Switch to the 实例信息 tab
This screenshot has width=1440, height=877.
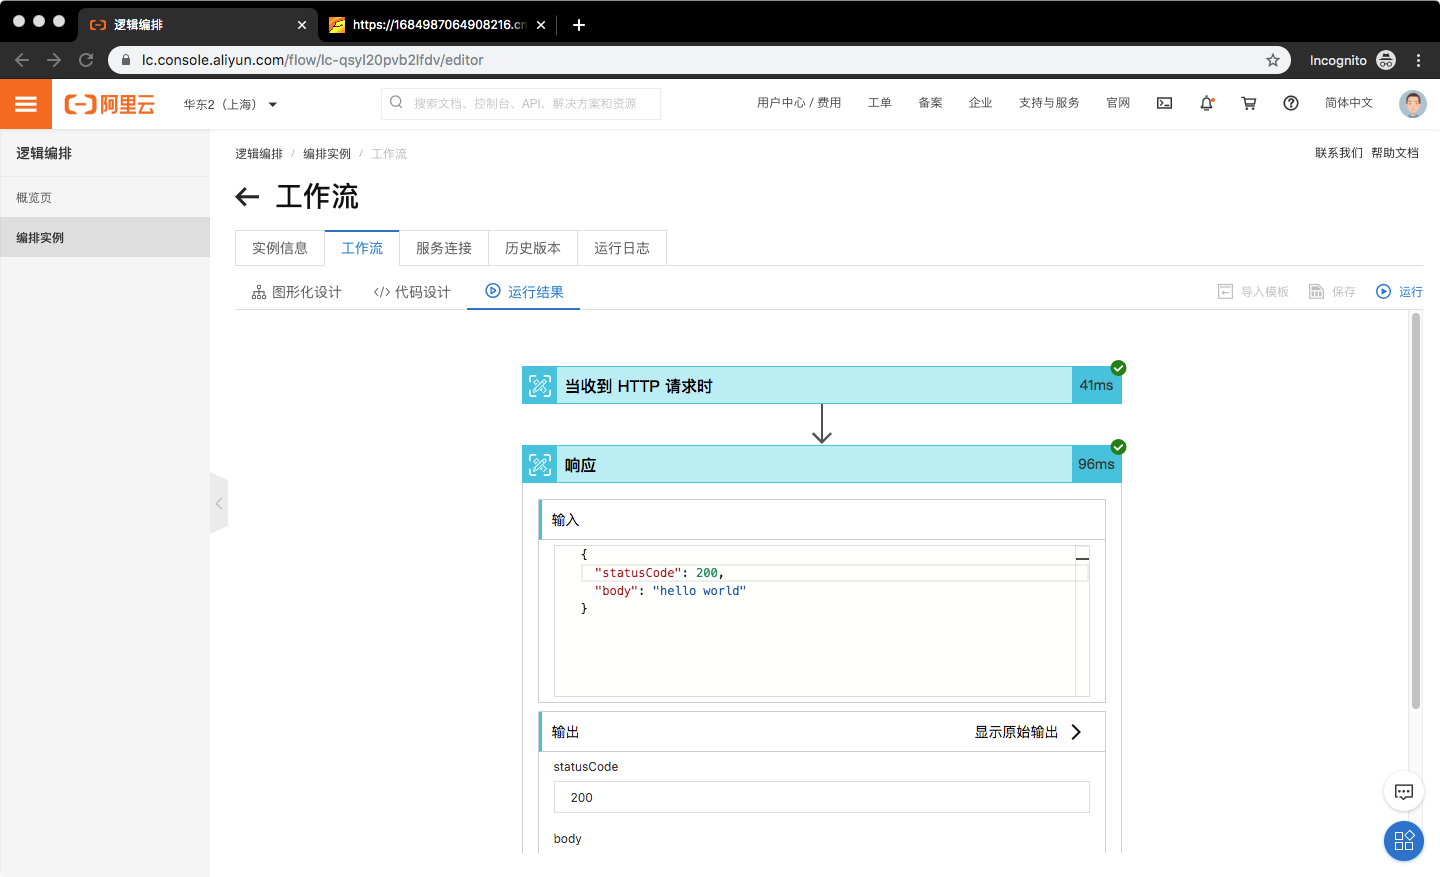(x=280, y=248)
